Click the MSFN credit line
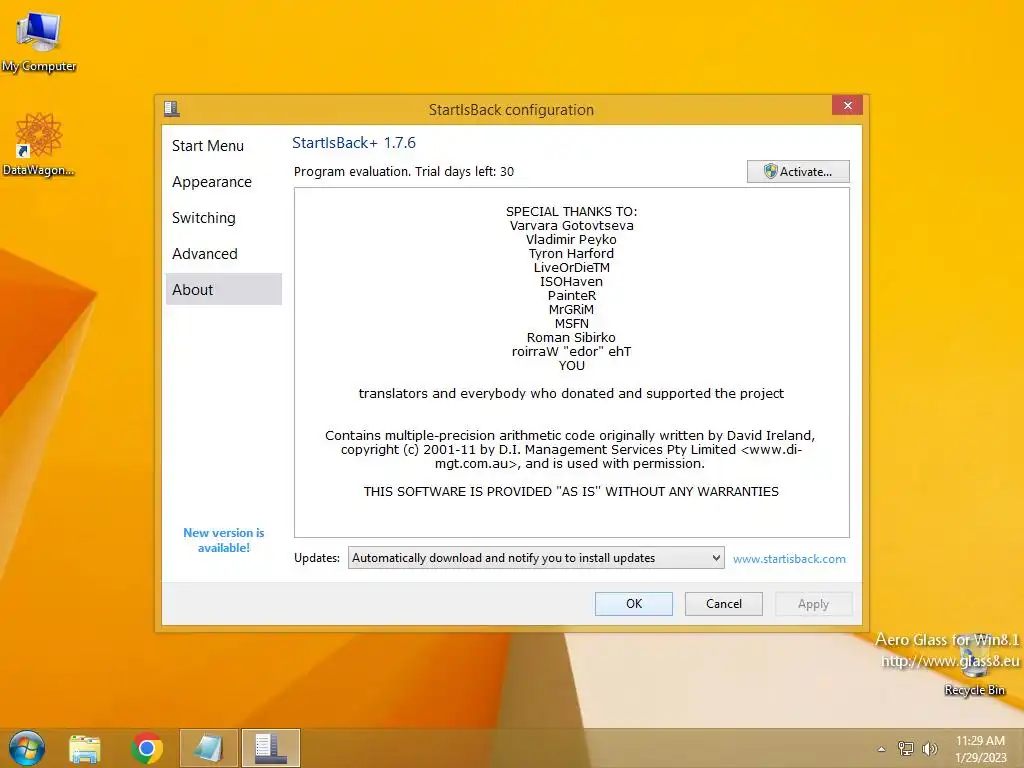Image resolution: width=1024 pixels, height=768 pixels. 571,323
